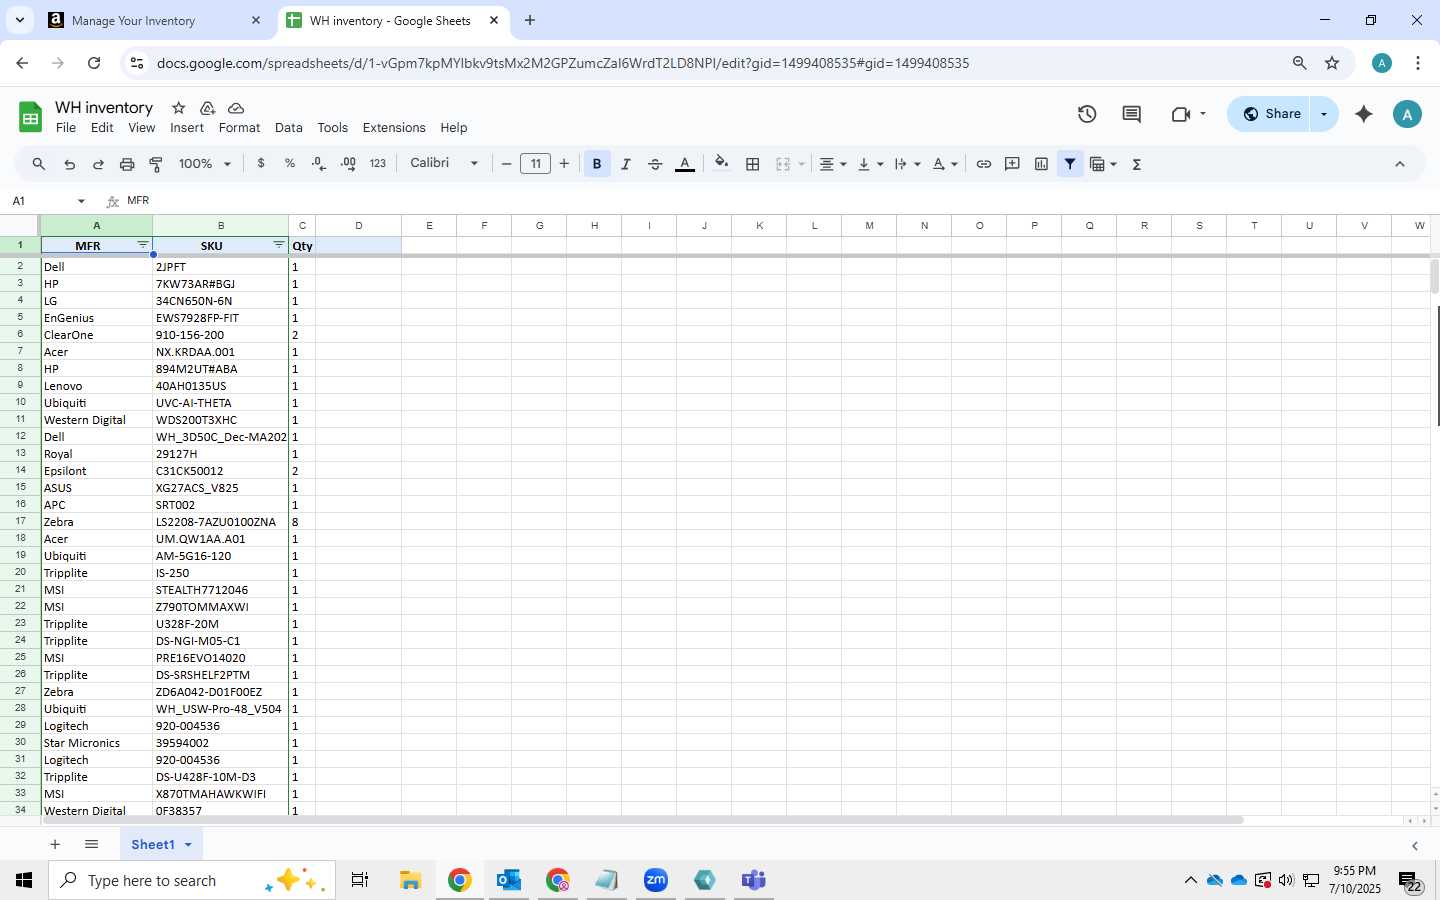This screenshot has height=900, width=1440.
Task: Apply italic formatting
Action: [626, 164]
